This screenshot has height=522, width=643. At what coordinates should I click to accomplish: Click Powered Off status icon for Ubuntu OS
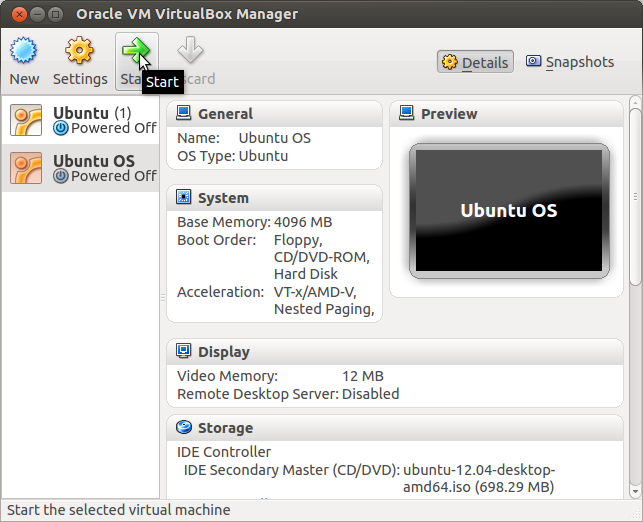coord(61,176)
